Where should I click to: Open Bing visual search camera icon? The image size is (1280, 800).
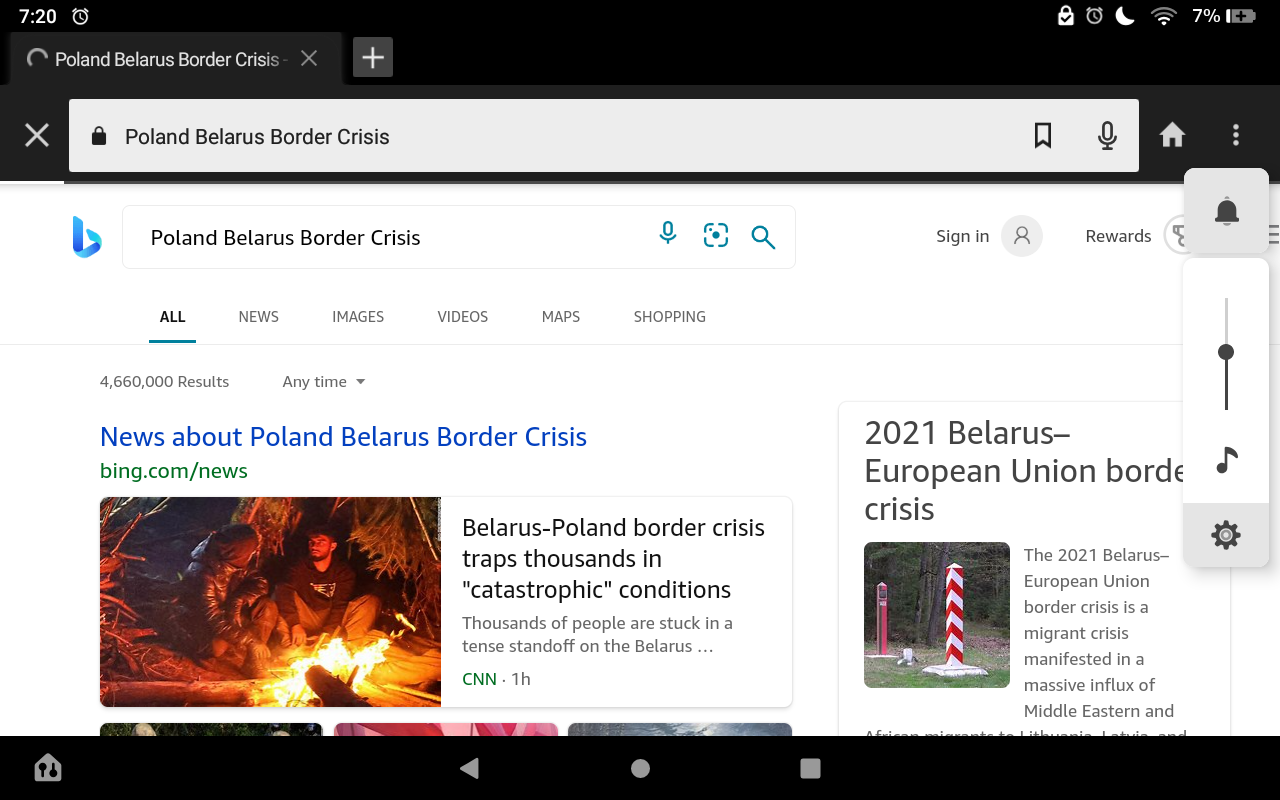[x=716, y=236]
